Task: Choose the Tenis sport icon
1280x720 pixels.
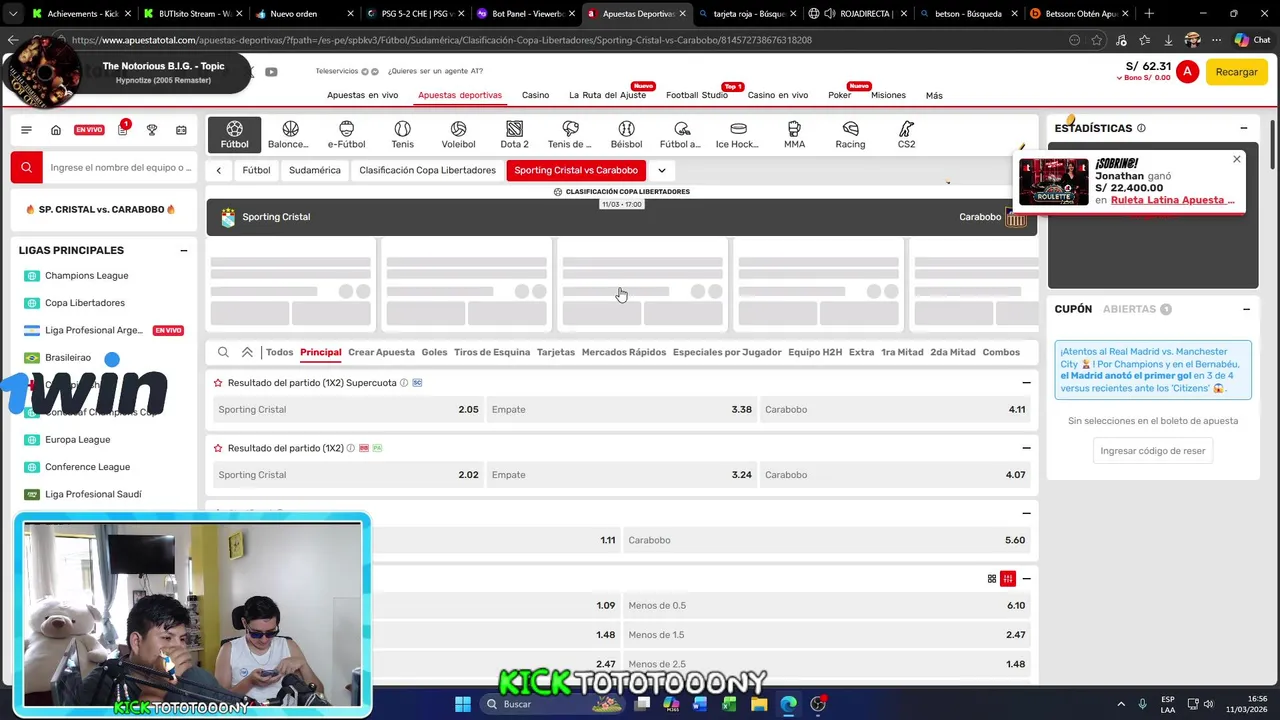Action: pos(402,135)
